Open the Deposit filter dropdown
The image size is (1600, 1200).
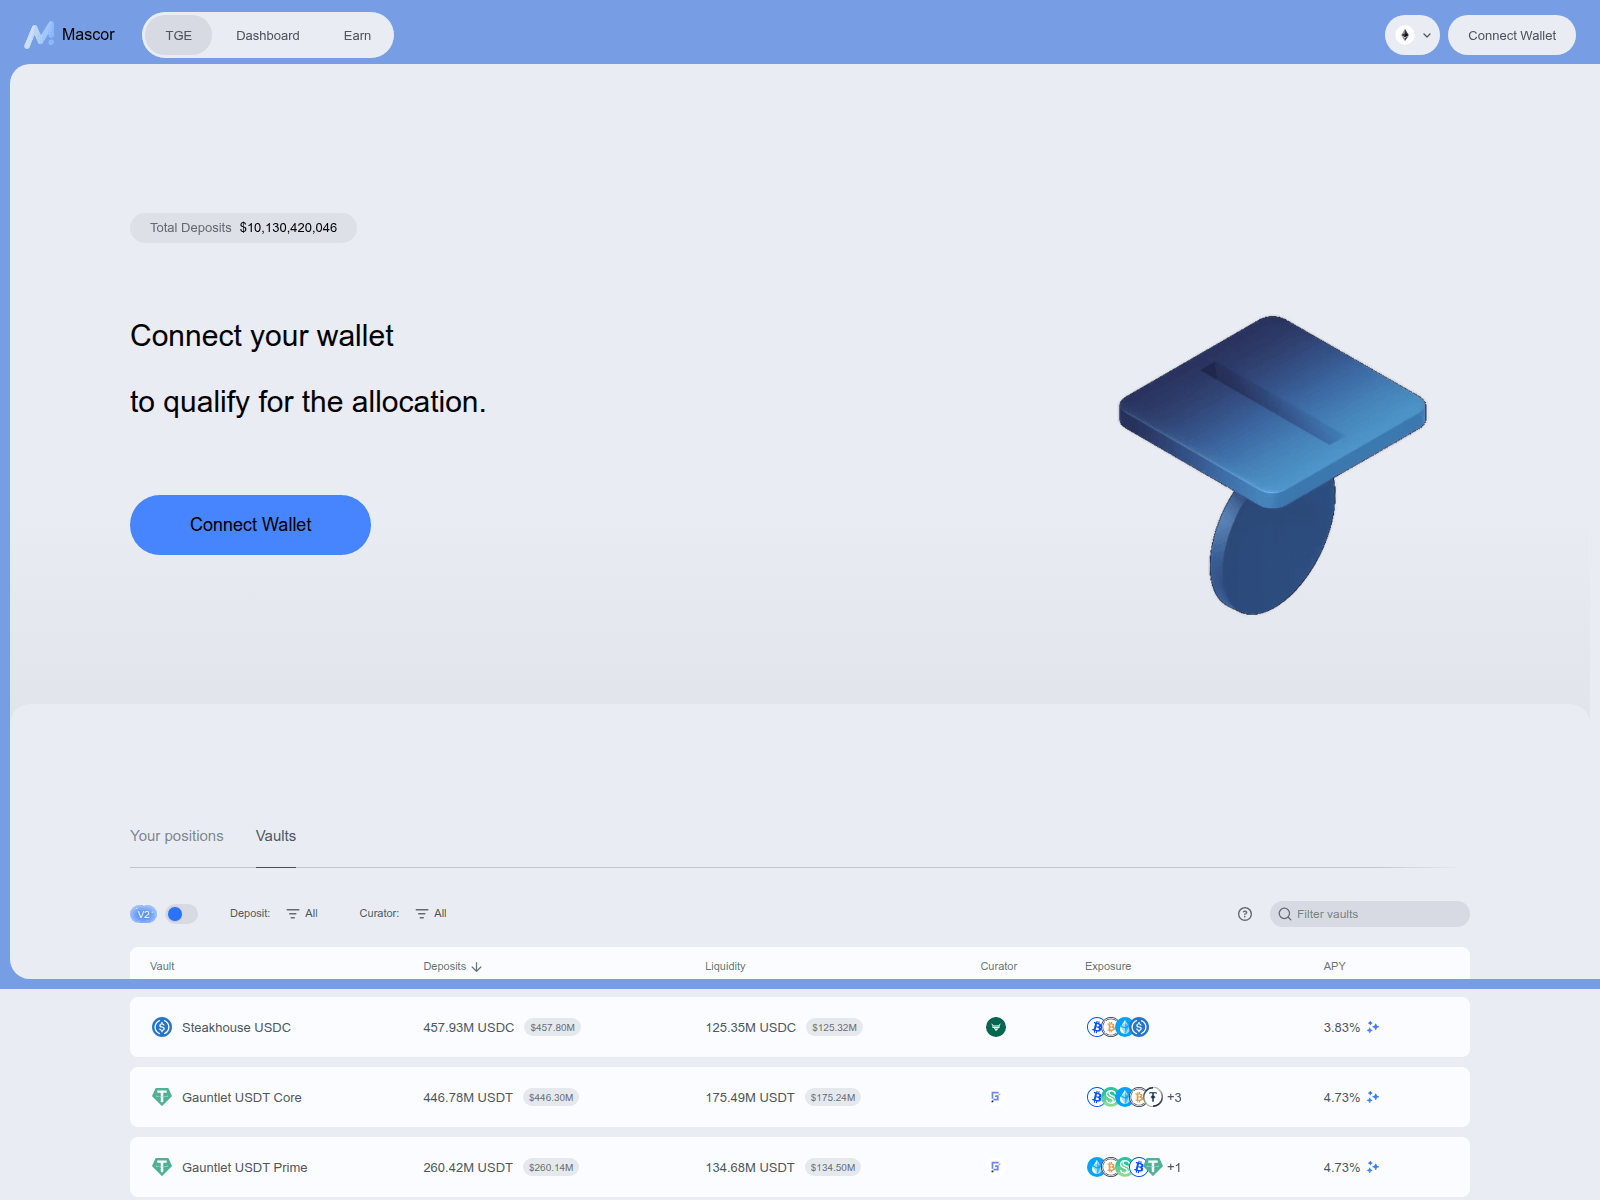point(301,913)
